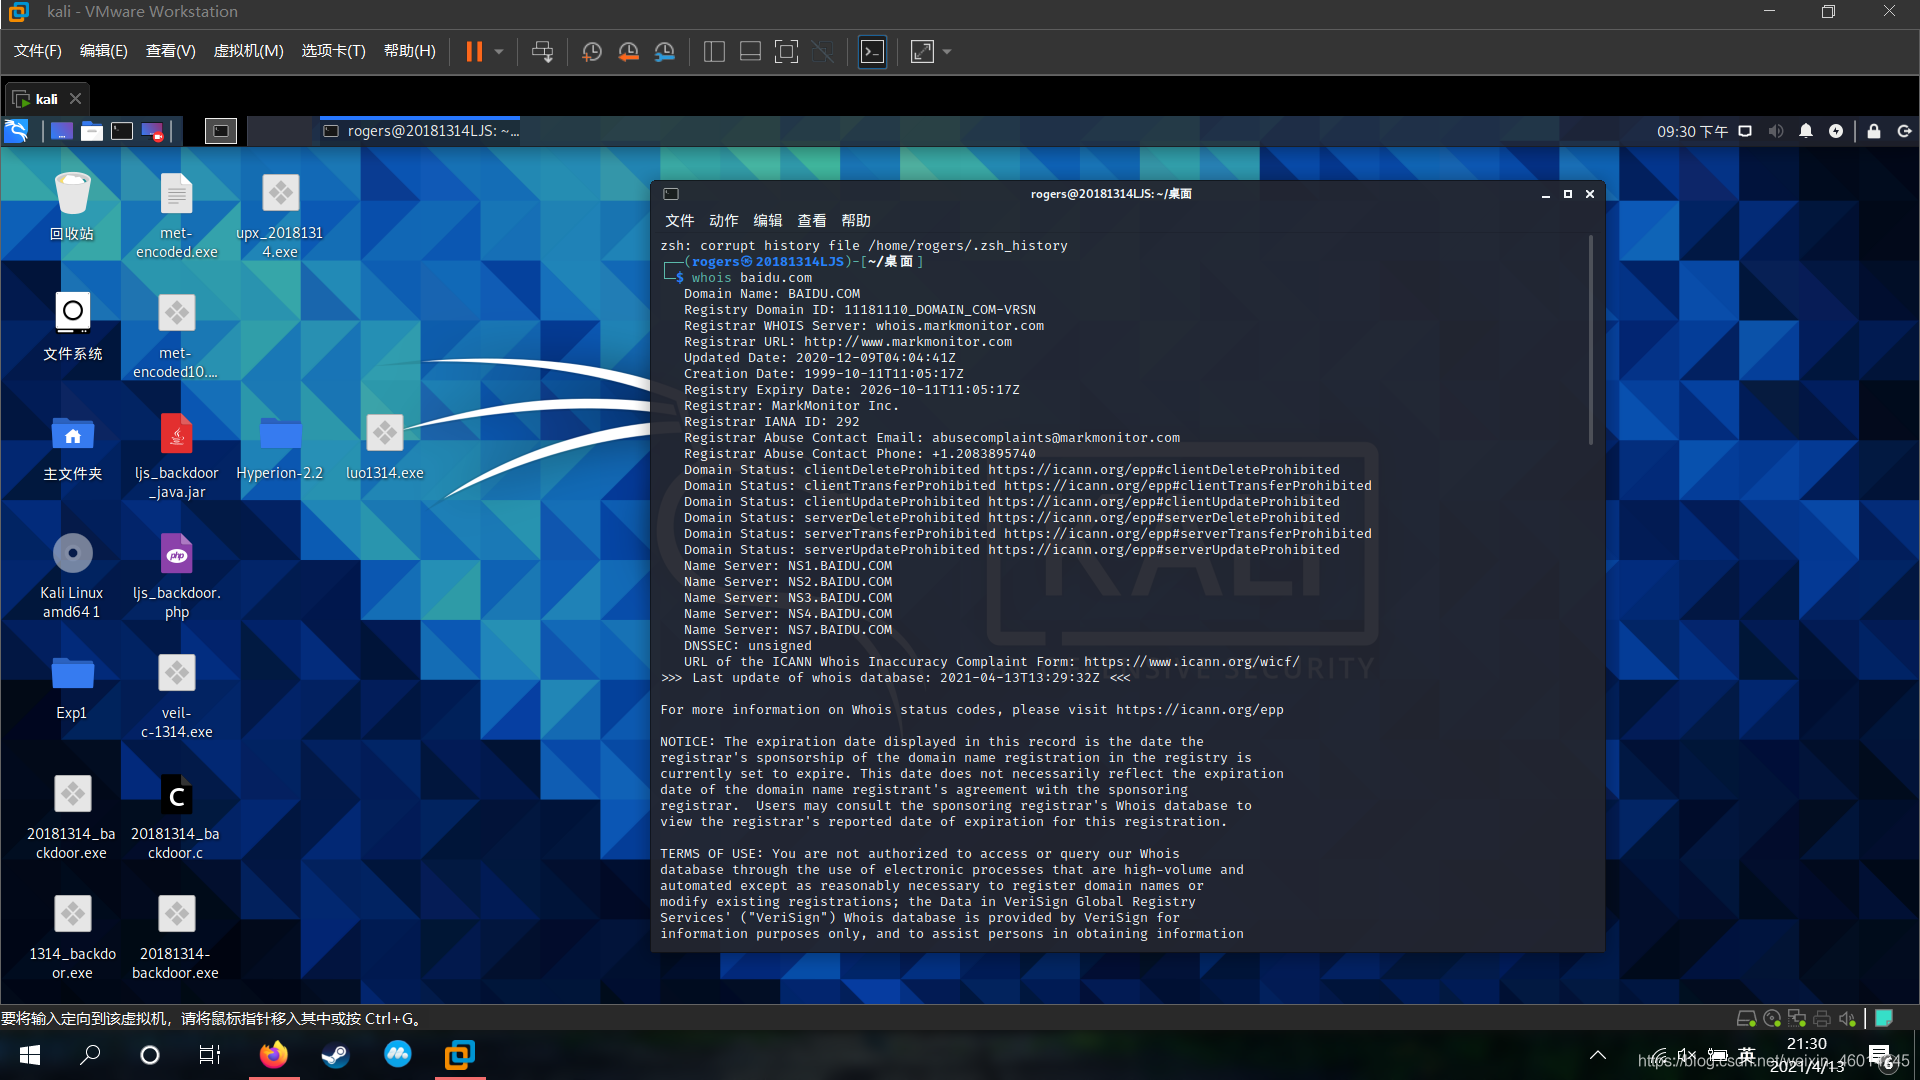Close the kali VM tab
This screenshot has width=1920, height=1080.
coord(75,99)
